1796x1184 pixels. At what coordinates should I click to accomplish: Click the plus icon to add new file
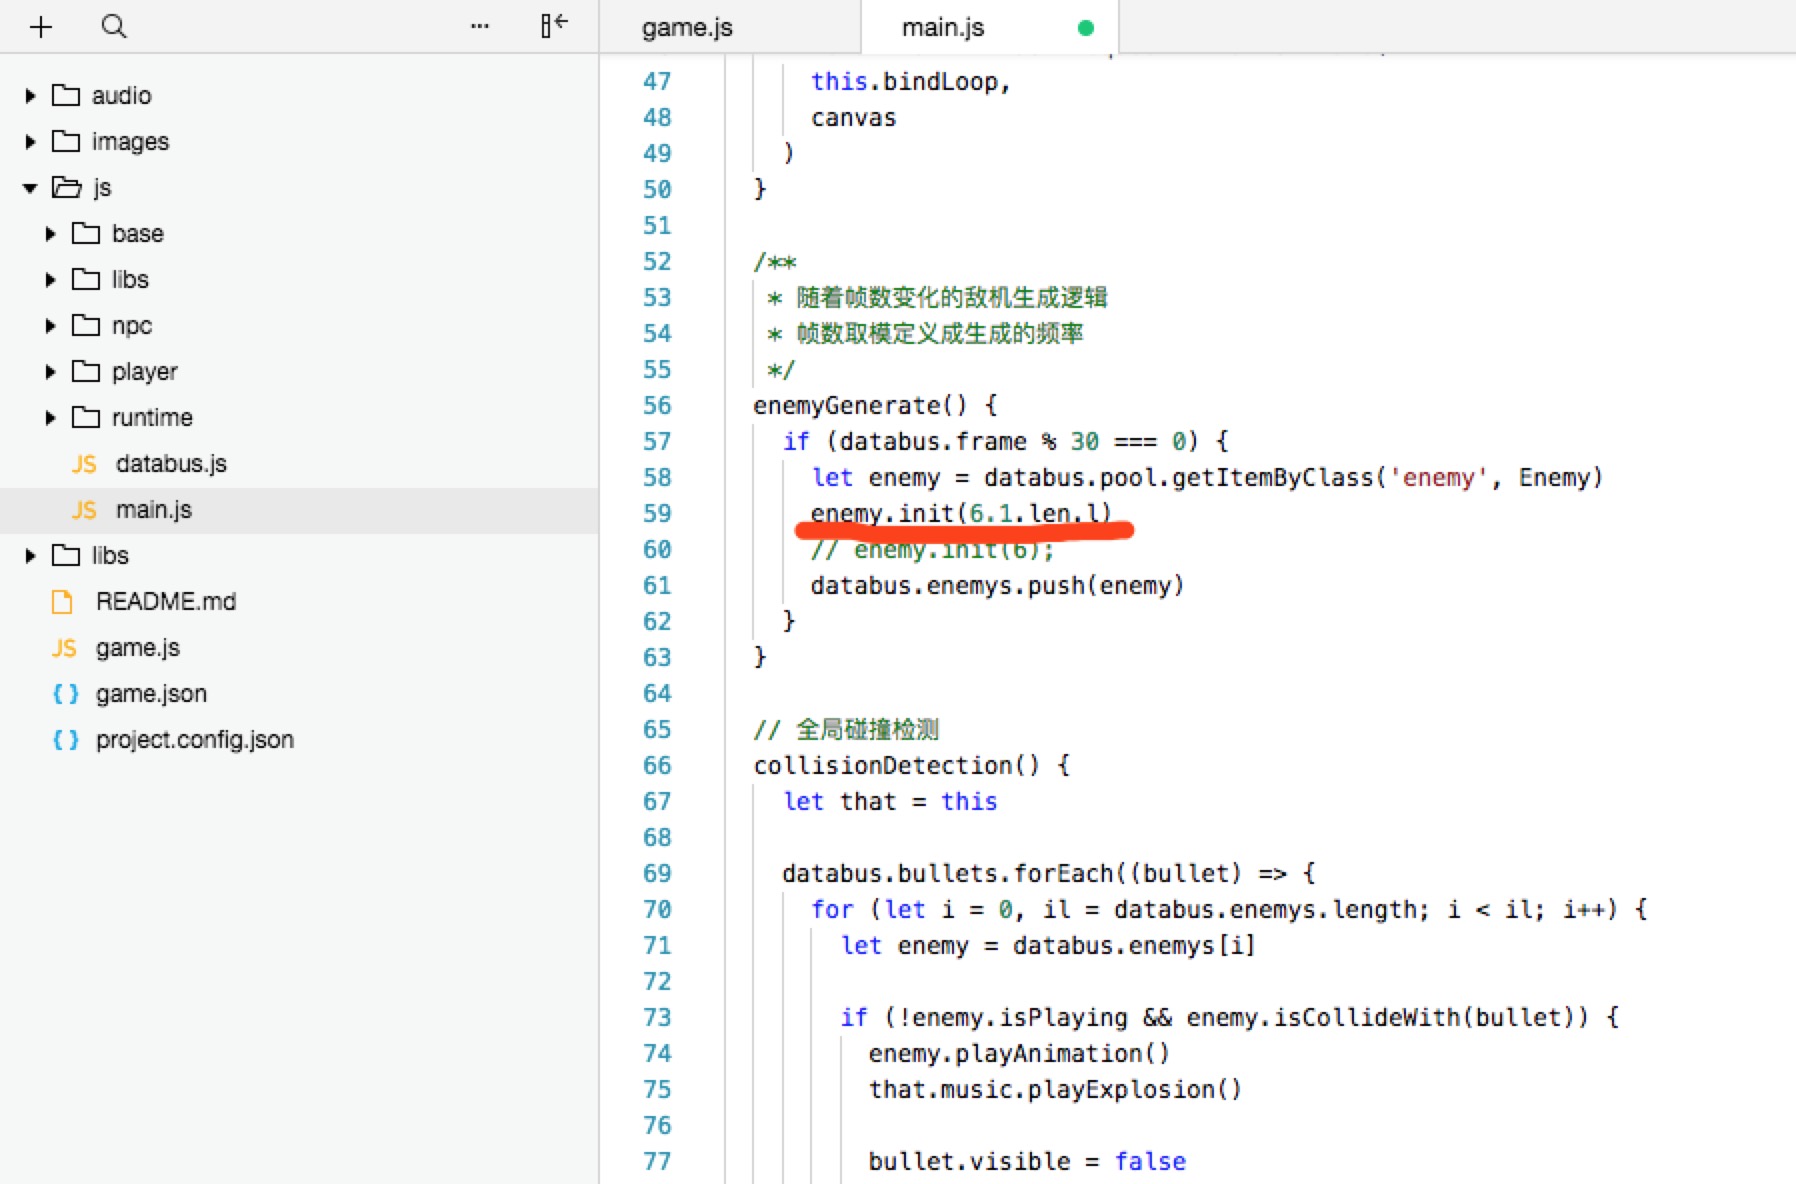[41, 27]
